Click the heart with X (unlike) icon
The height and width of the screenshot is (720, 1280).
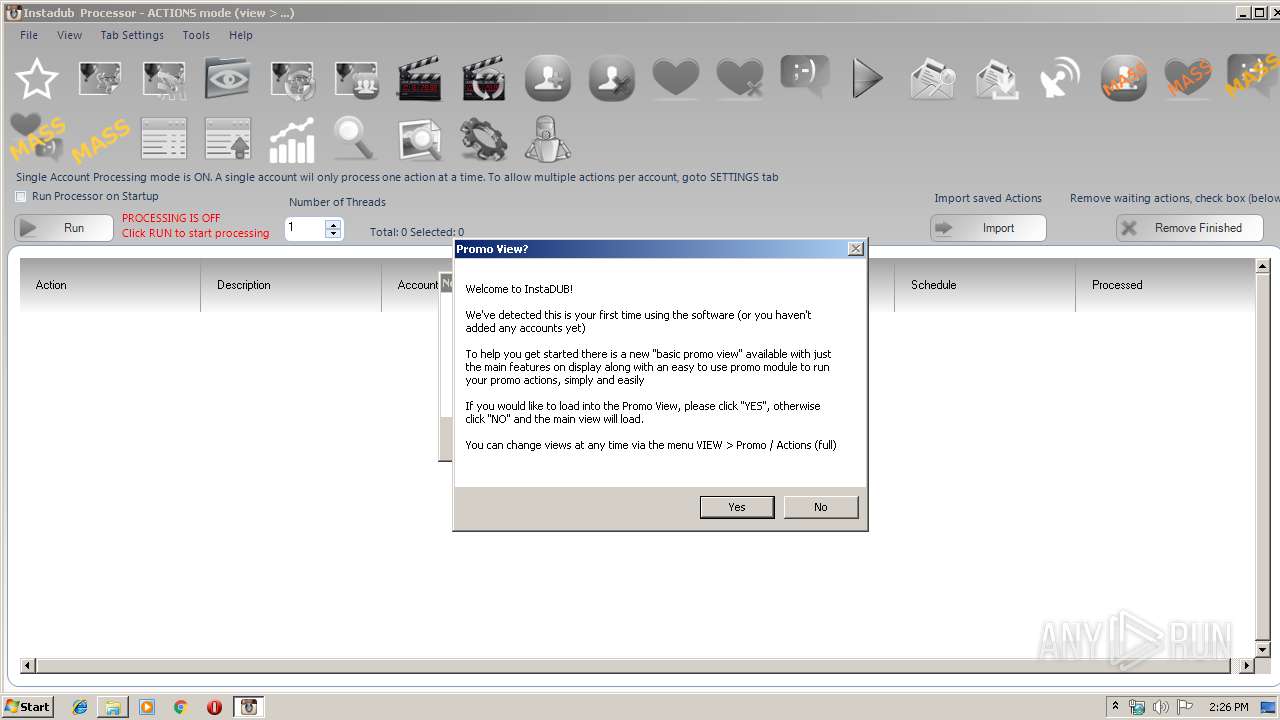point(739,78)
